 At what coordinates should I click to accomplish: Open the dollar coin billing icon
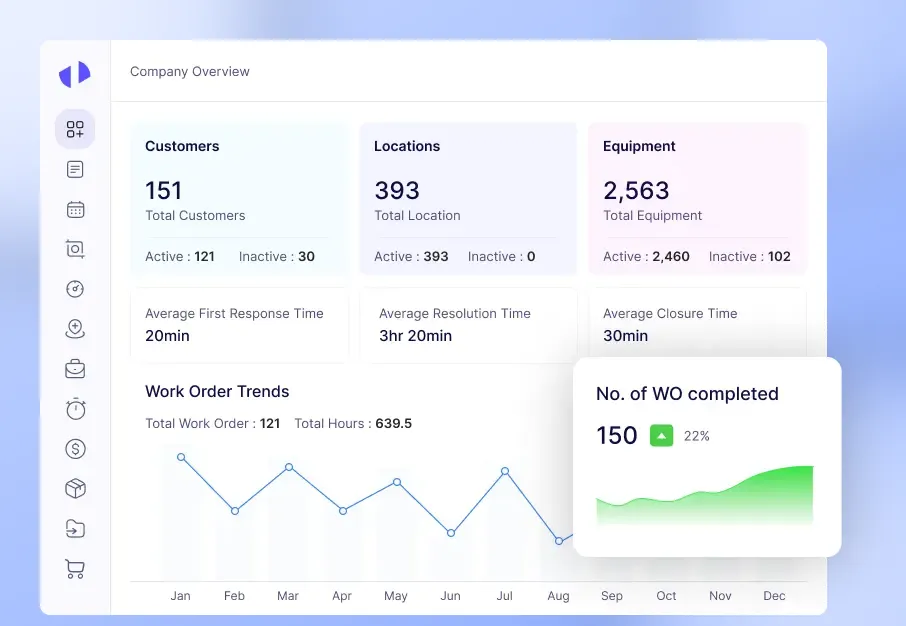tap(76, 449)
